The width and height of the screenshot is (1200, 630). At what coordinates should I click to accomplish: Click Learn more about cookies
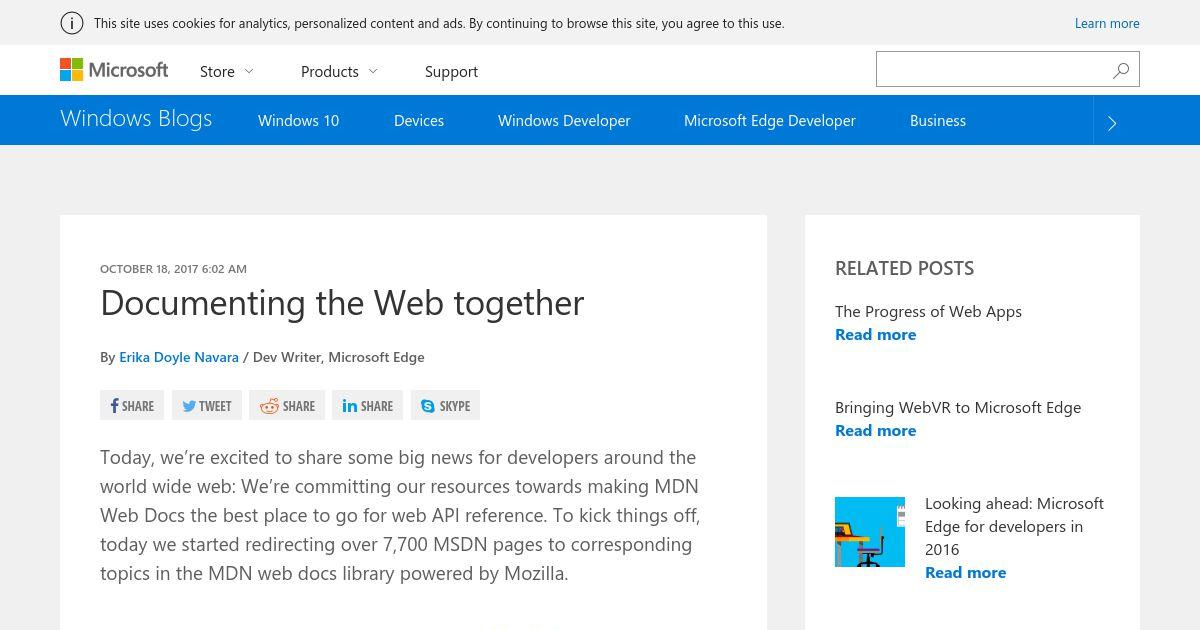point(1107,23)
